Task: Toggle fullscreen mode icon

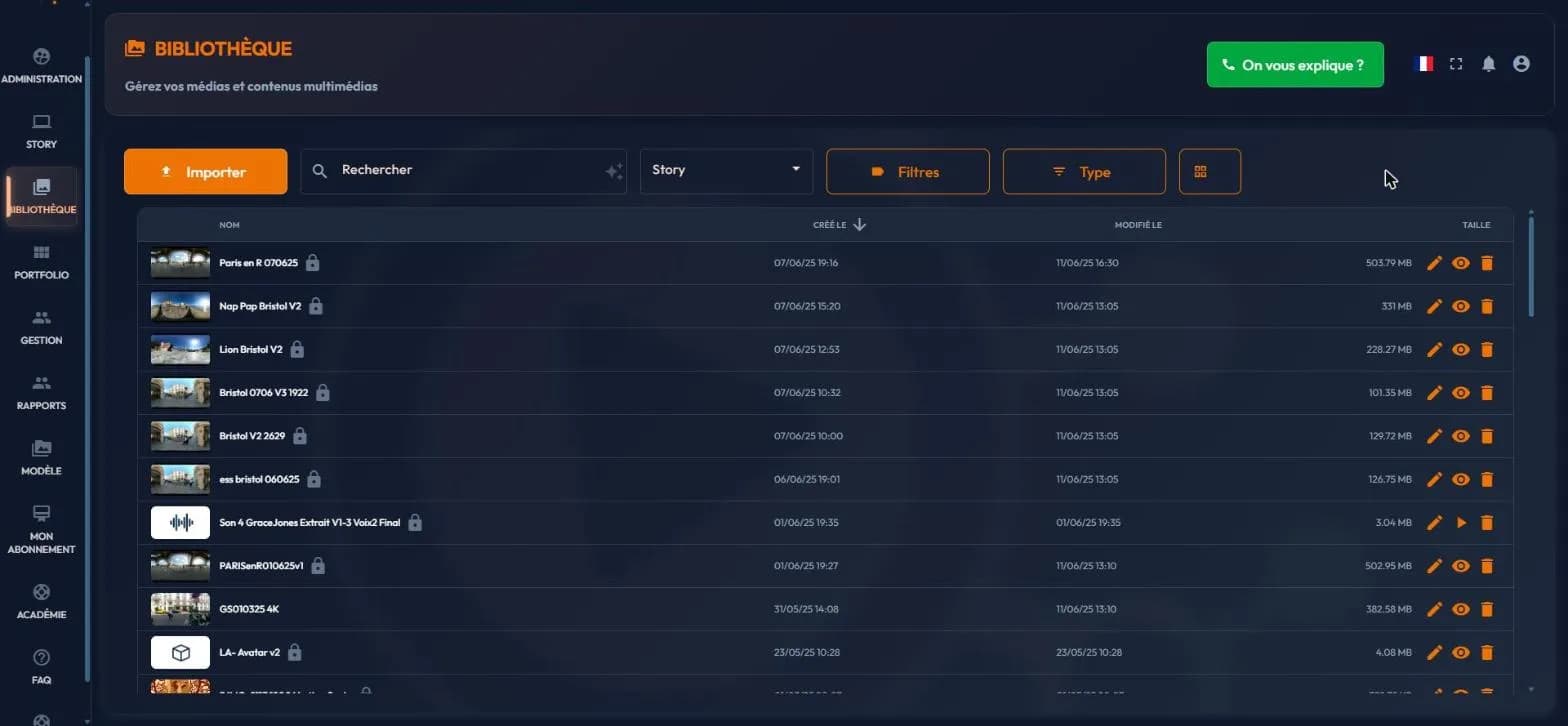Action: pos(1456,64)
